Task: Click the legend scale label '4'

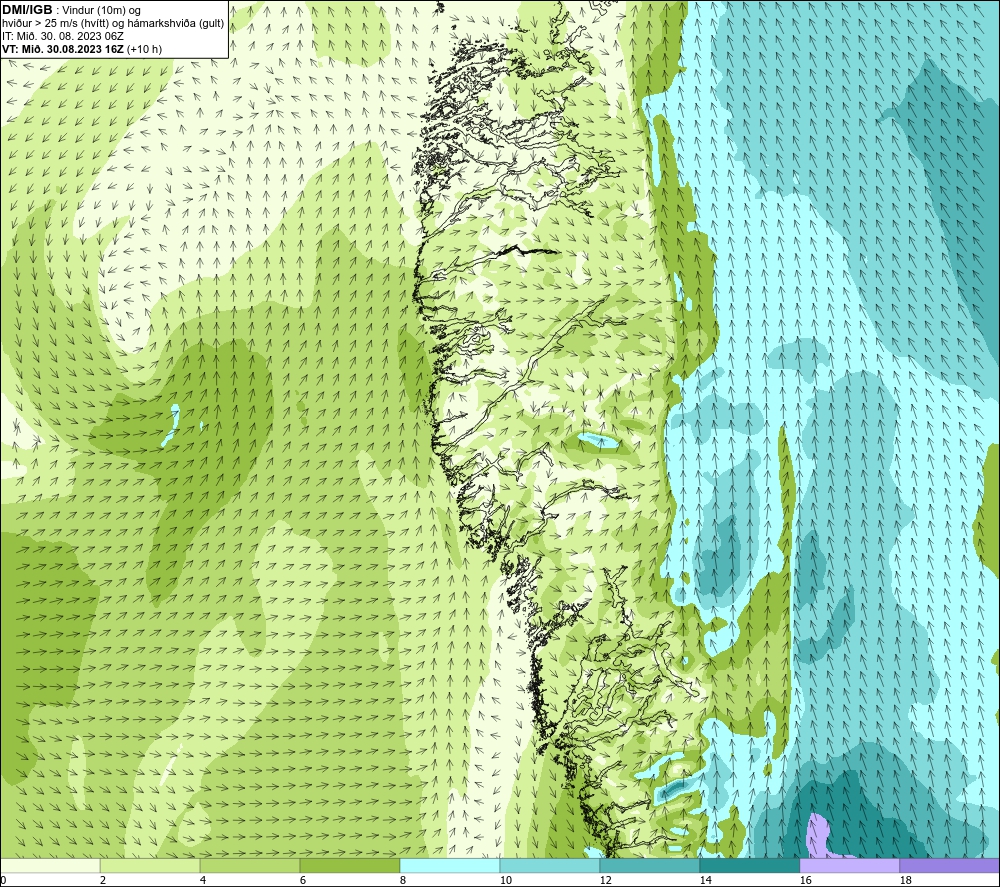Action: point(203,880)
